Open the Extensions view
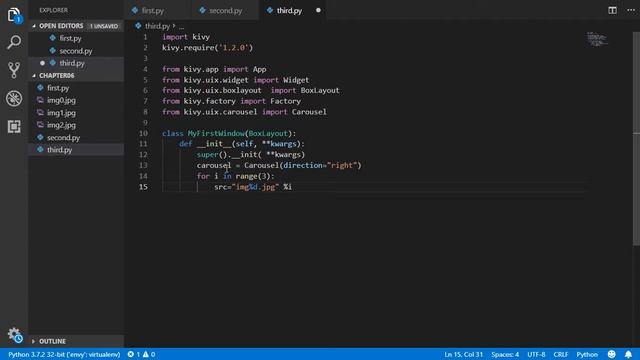The height and width of the screenshot is (360, 640). (x=14, y=127)
